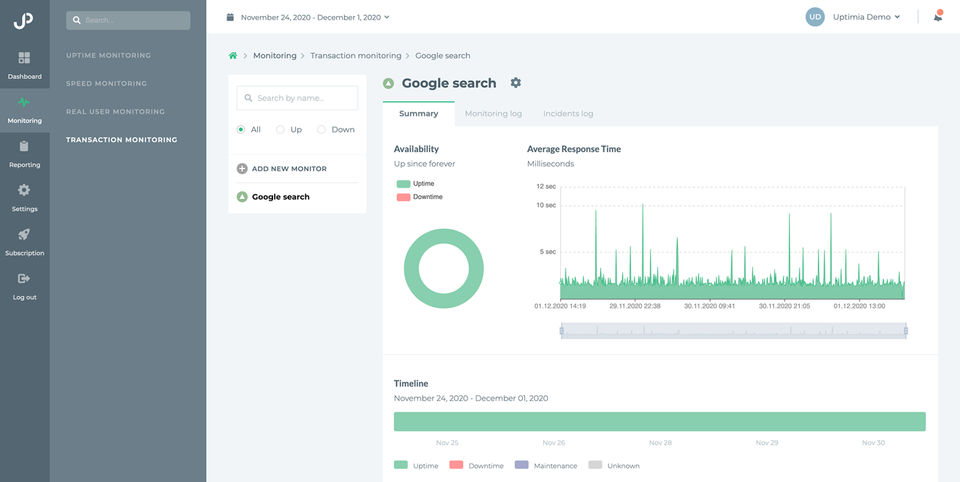Switch to the Incidents log tab

568,114
